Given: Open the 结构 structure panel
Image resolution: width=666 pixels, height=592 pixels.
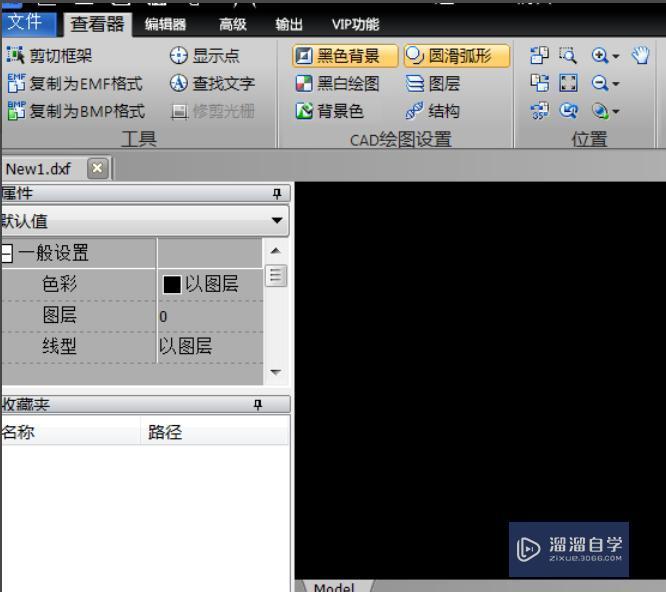Looking at the screenshot, I should (433, 111).
